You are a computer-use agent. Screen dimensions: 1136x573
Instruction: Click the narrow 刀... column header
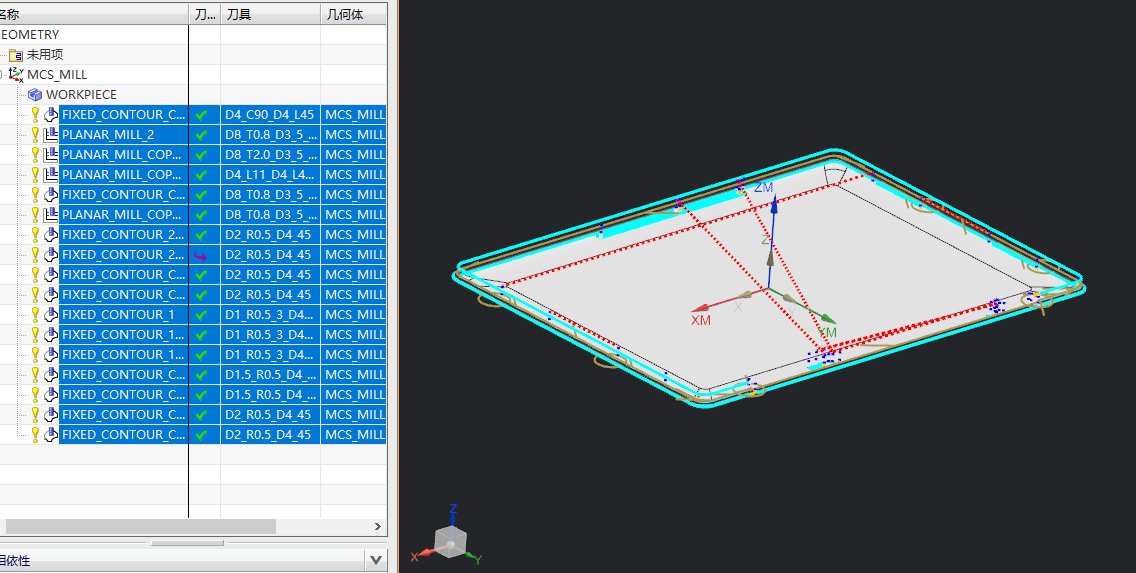point(204,14)
